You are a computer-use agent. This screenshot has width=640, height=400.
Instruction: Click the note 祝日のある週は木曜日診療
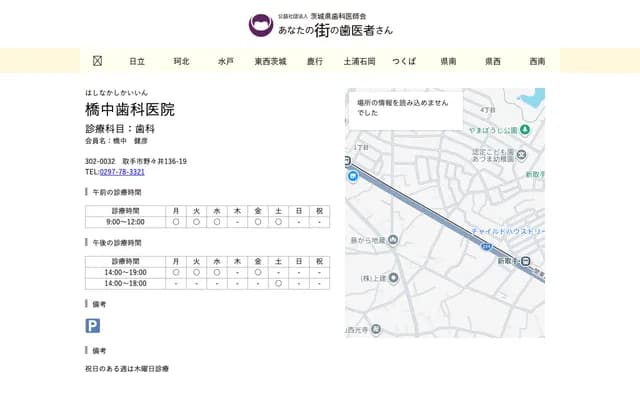click(x=127, y=369)
